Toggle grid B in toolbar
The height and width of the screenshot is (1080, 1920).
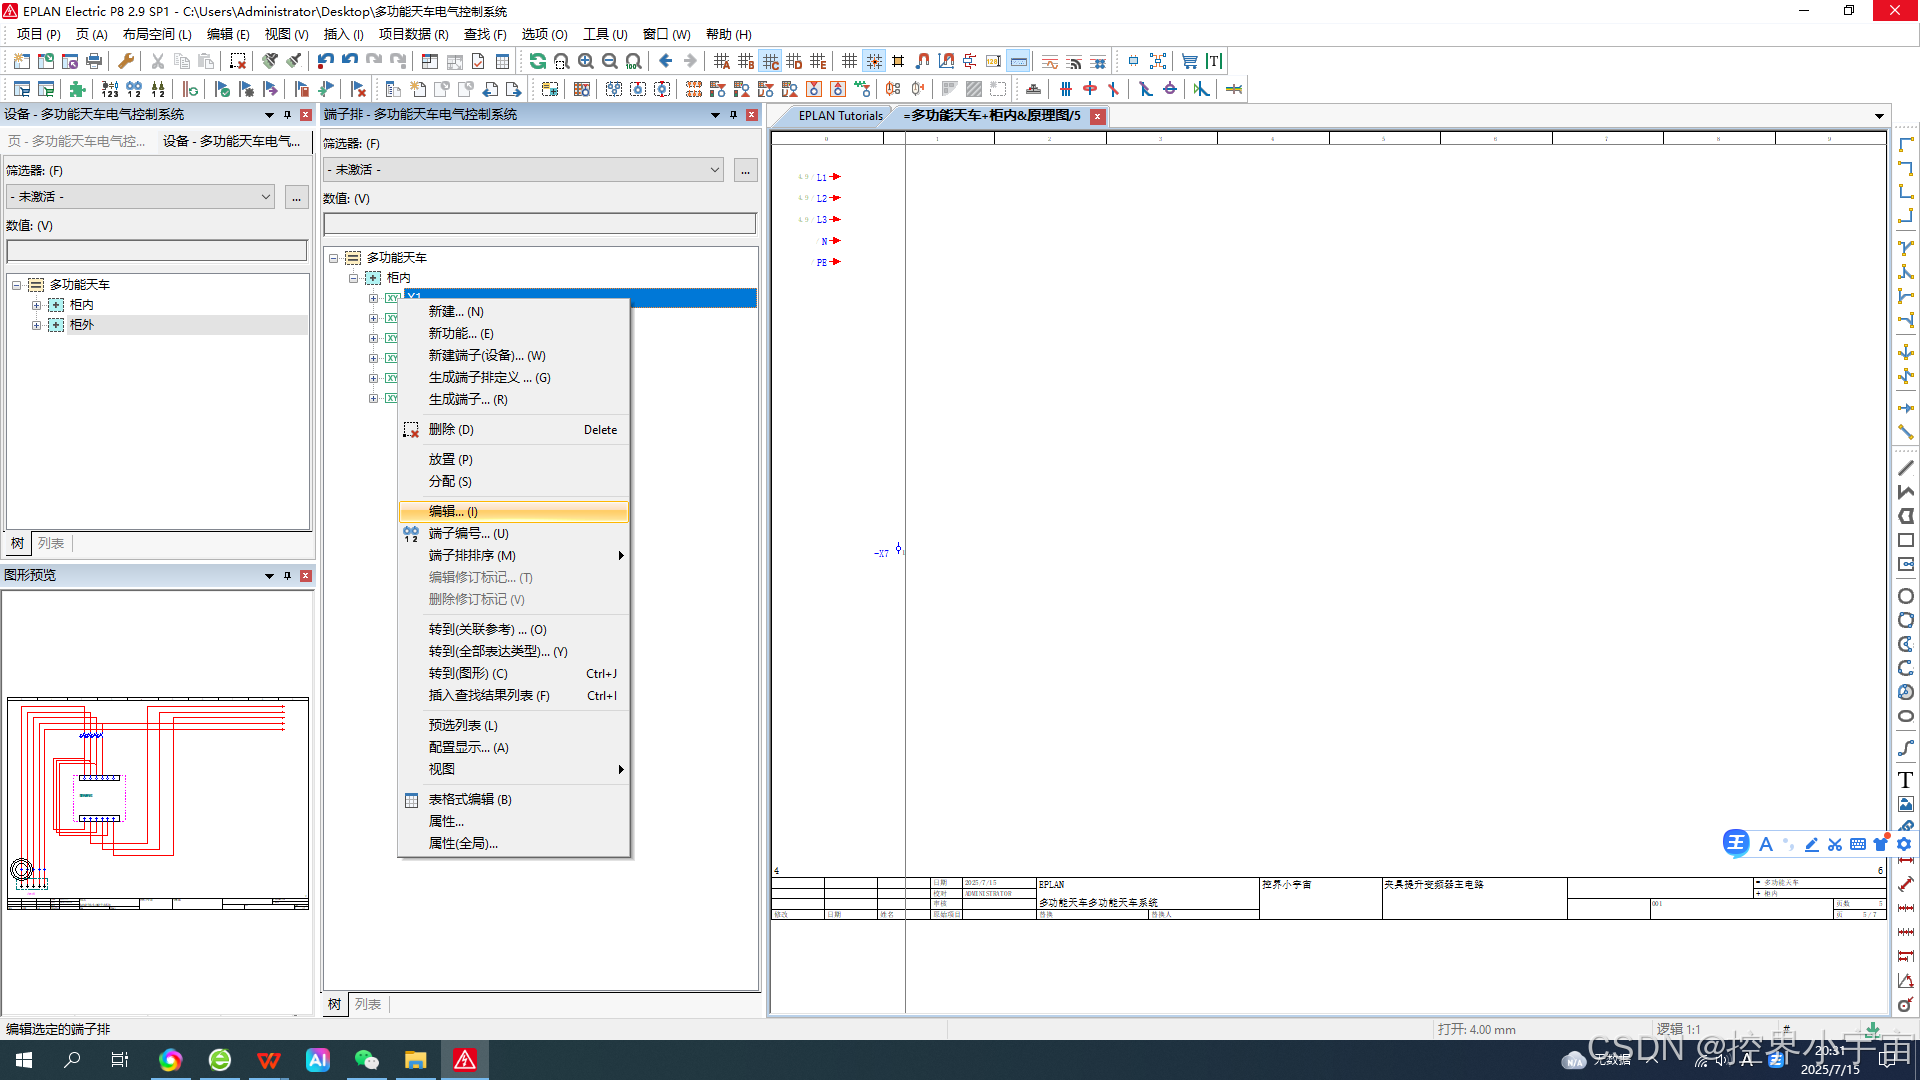coord(746,61)
